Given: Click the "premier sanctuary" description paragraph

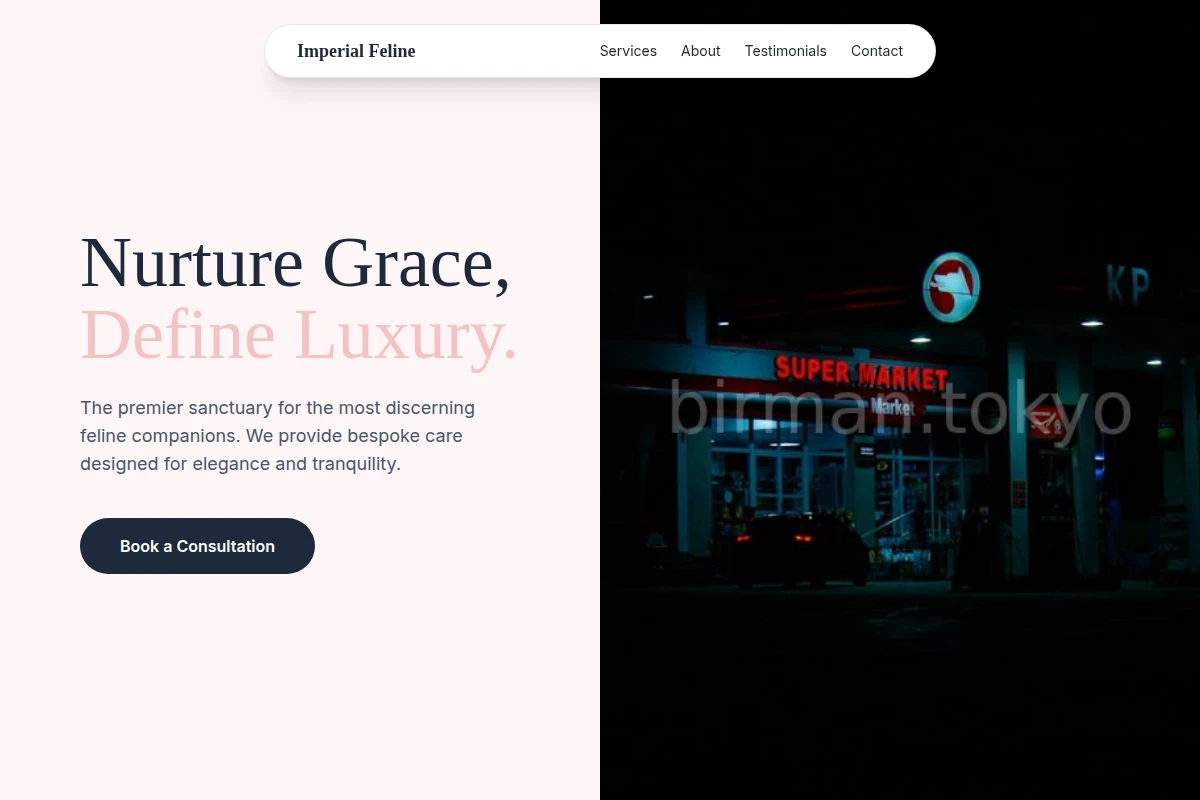Looking at the screenshot, I should click(280, 436).
